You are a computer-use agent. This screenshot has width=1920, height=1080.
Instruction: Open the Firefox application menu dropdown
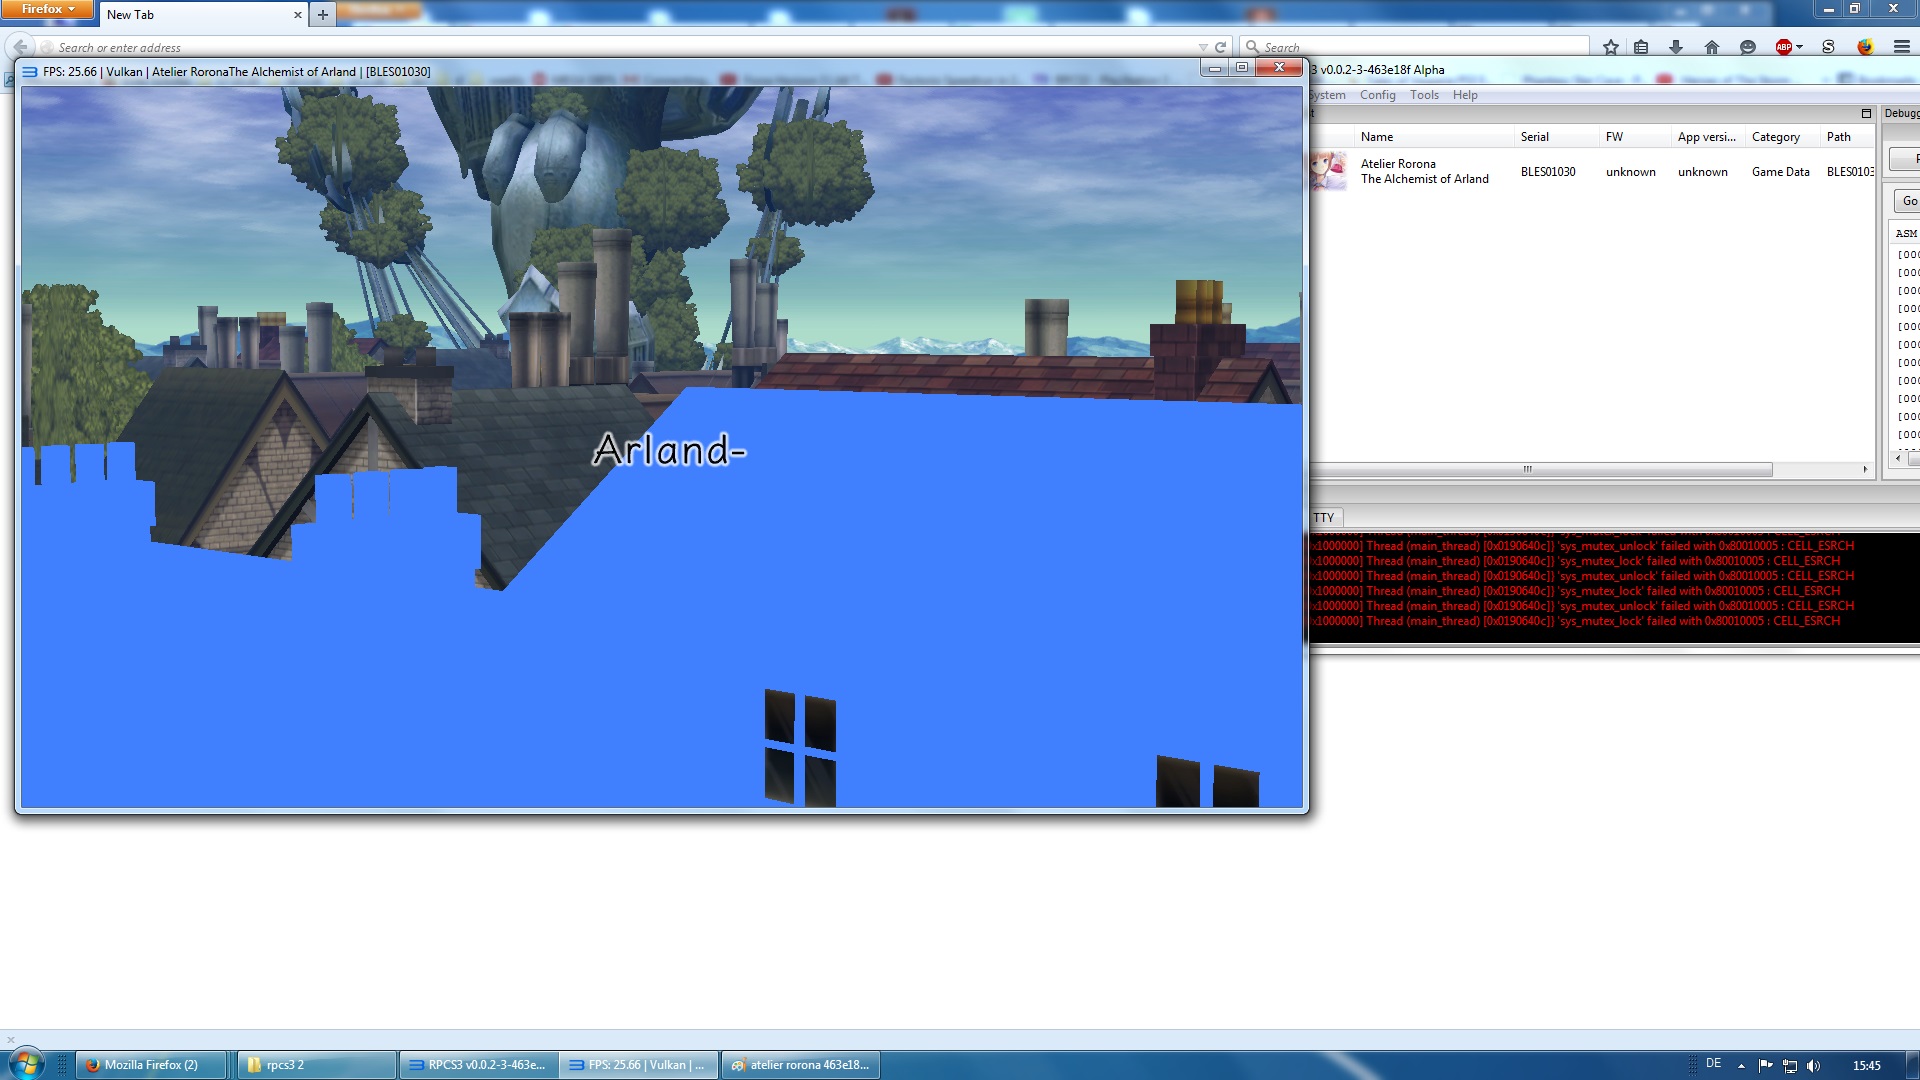pyautogui.click(x=47, y=9)
